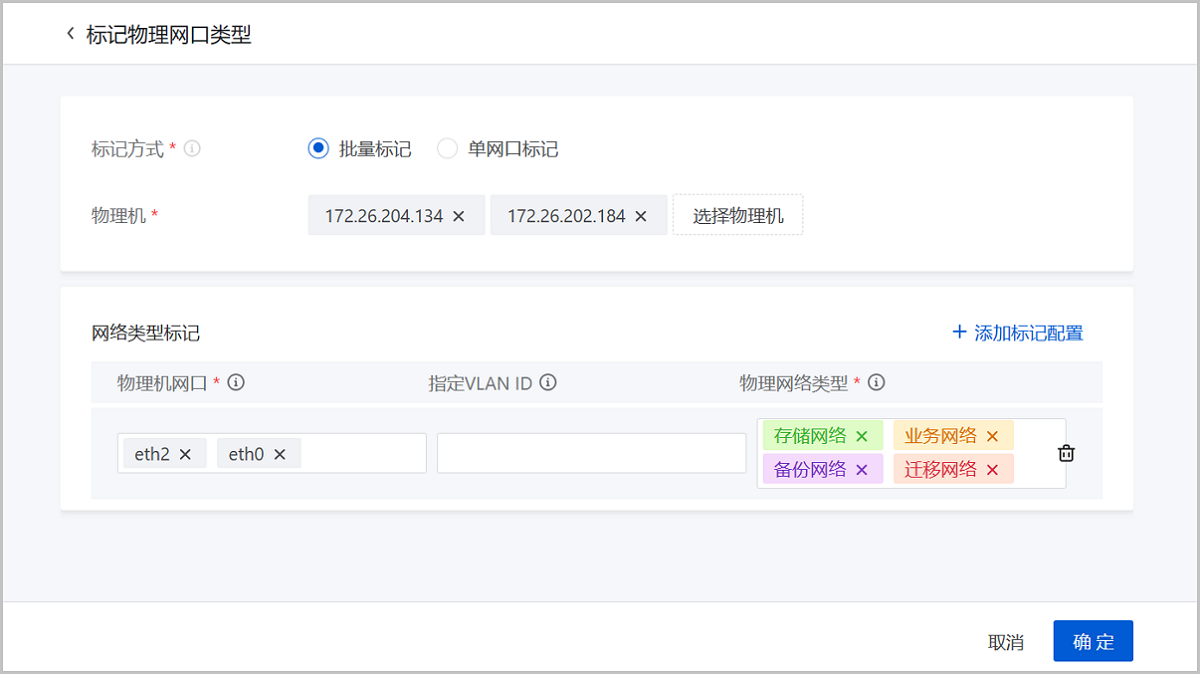This screenshot has height=674, width=1200.
Task: Remove the eth2 interface tag
Action: click(185, 454)
